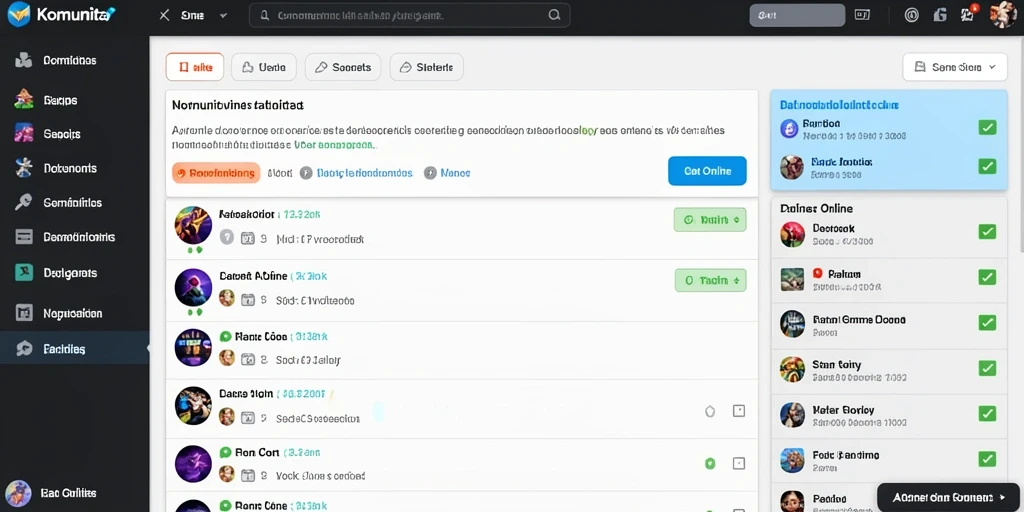Click the X icon beside header dropdown
1024x512 pixels.
coord(165,15)
